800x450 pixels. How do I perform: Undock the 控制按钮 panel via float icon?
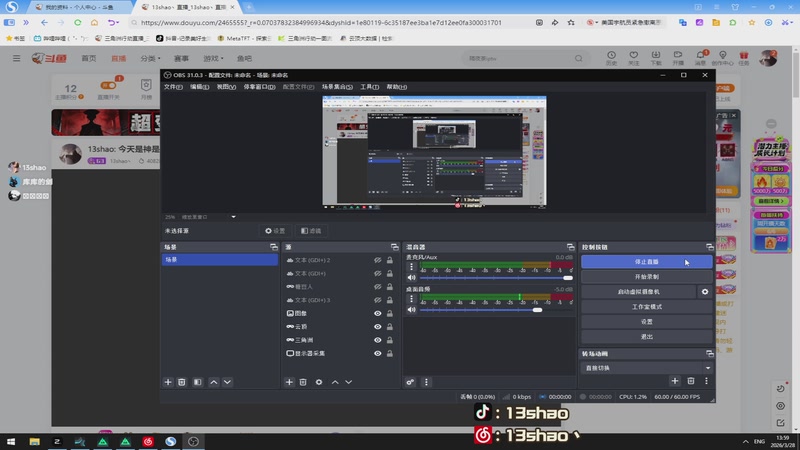[710, 247]
